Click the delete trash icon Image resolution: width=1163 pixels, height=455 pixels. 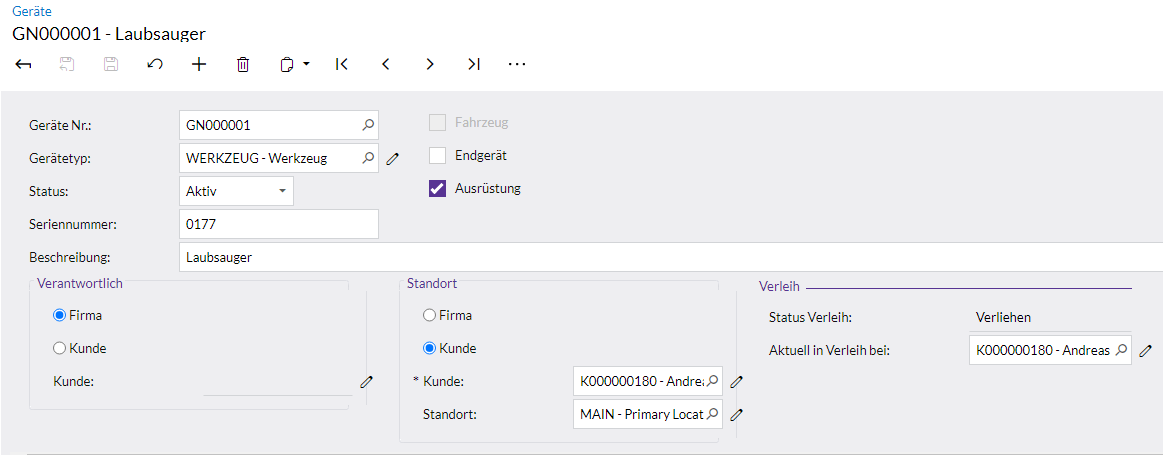(243, 64)
